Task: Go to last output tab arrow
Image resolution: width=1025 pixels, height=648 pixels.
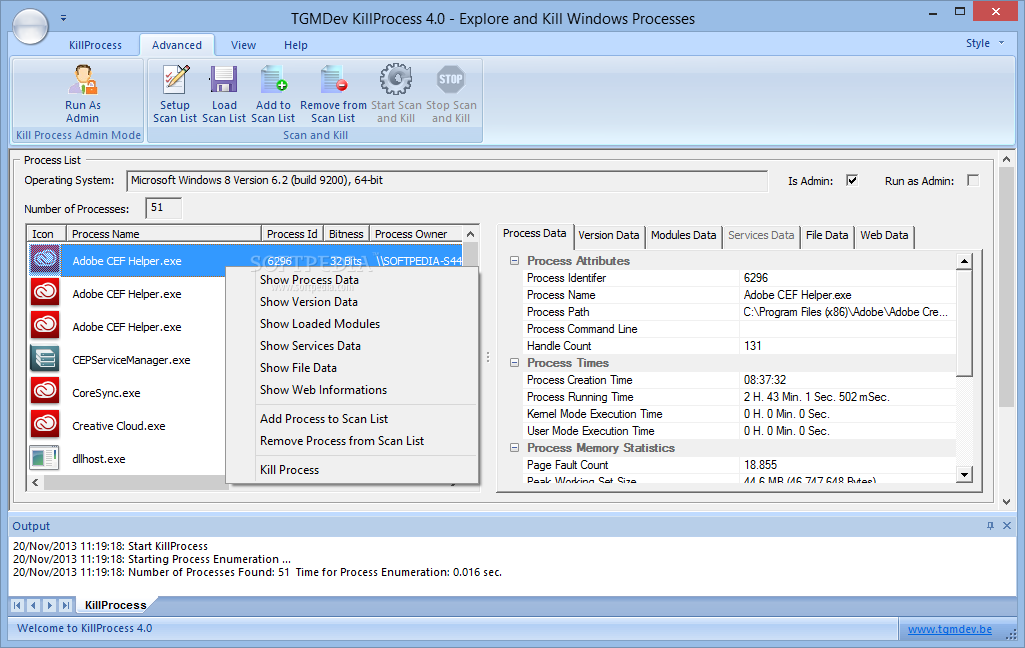Action: coord(65,605)
